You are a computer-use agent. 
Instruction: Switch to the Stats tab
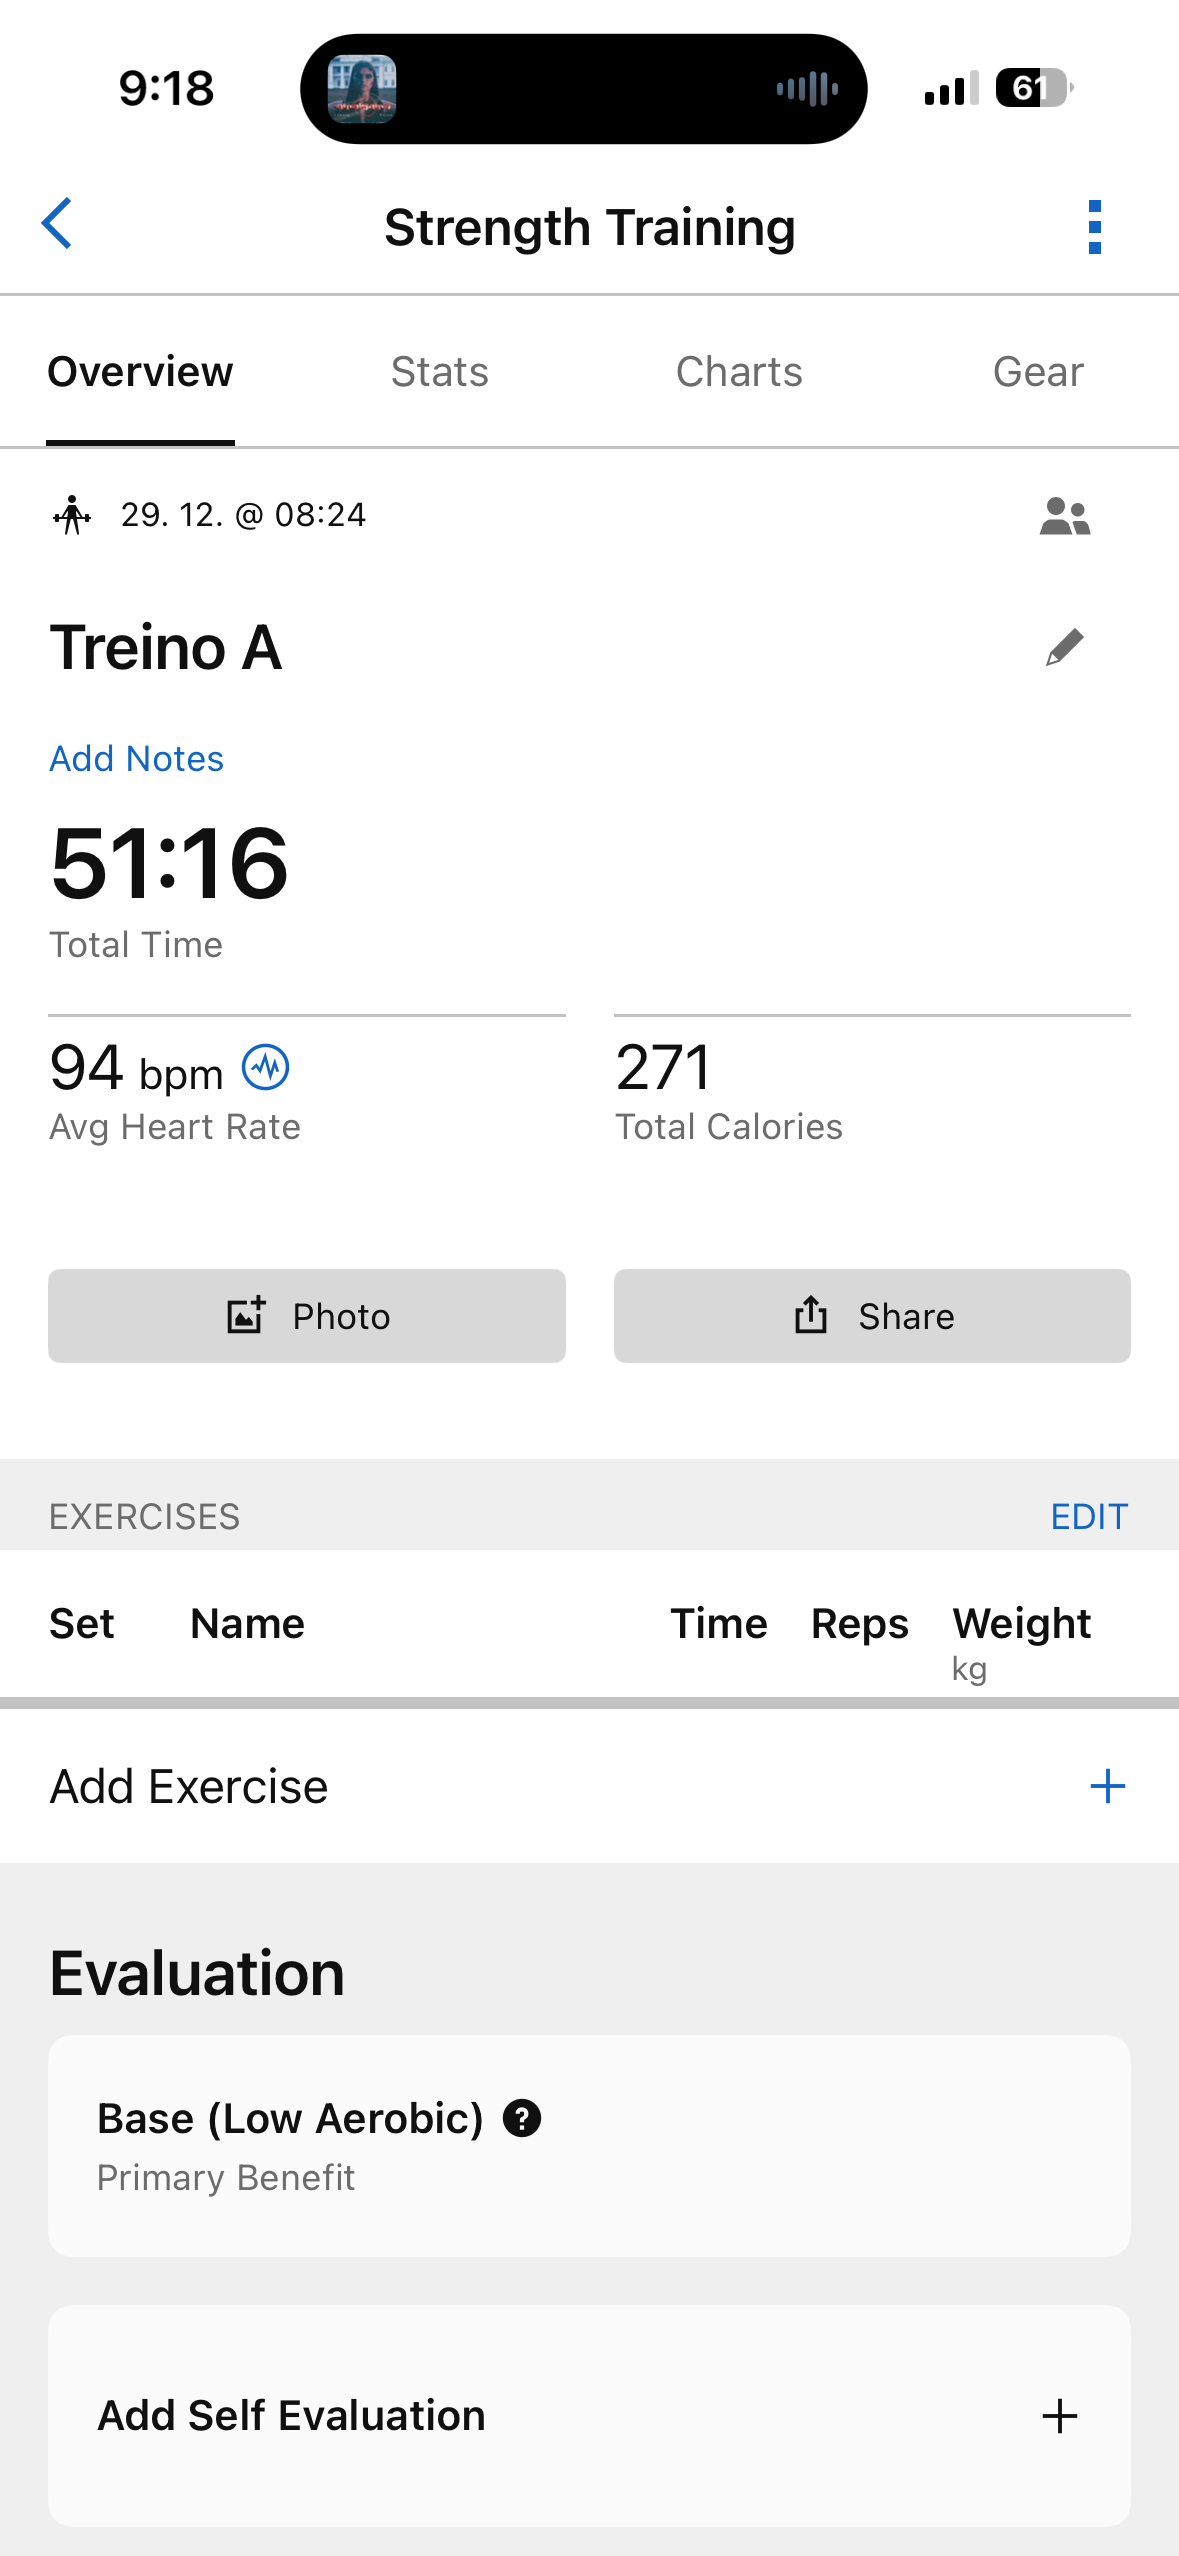(439, 372)
